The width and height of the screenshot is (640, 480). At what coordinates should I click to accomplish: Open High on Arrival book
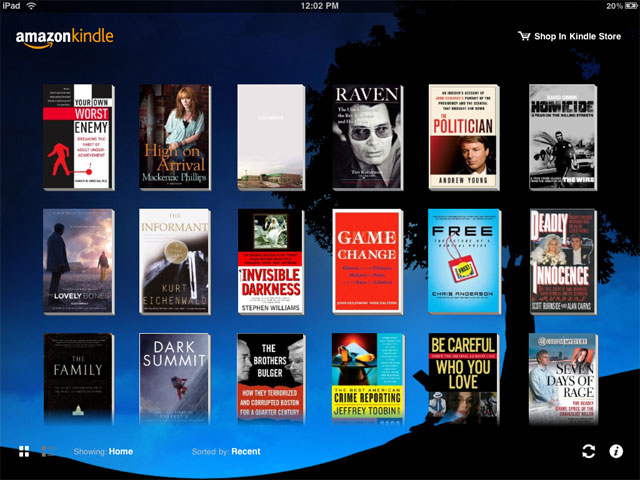point(175,137)
